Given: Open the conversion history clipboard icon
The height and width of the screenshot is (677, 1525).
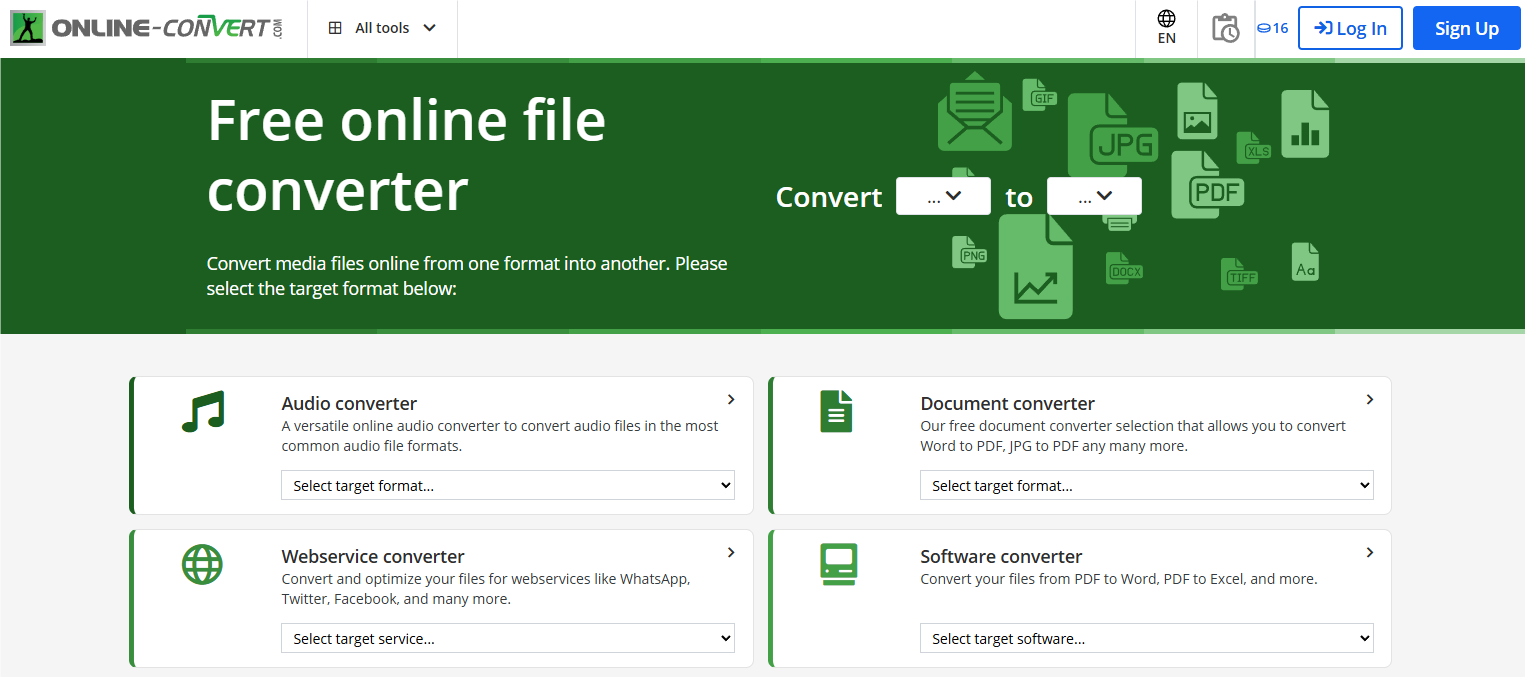Looking at the screenshot, I should 1226,27.
